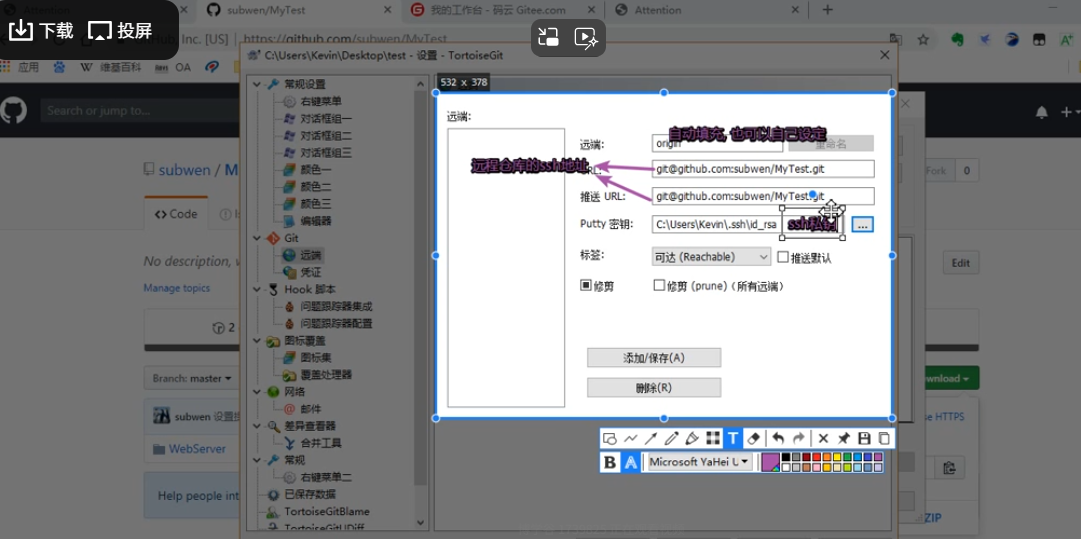
Task: Pick the black color swatch
Action: coord(785,457)
